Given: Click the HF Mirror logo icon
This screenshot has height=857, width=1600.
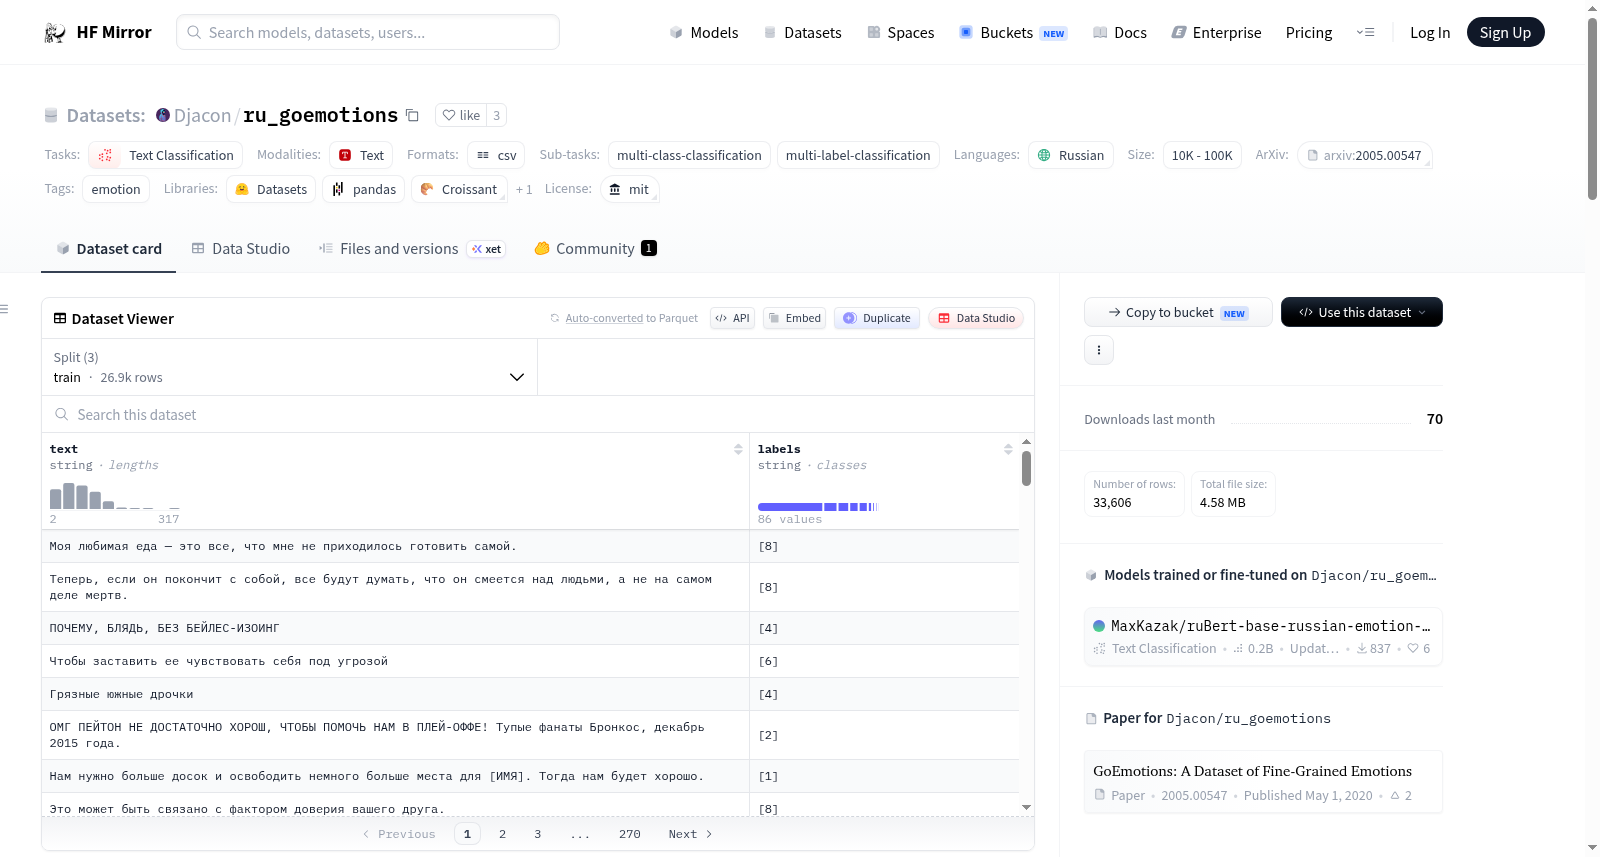Looking at the screenshot, I should tap(55, 33).
